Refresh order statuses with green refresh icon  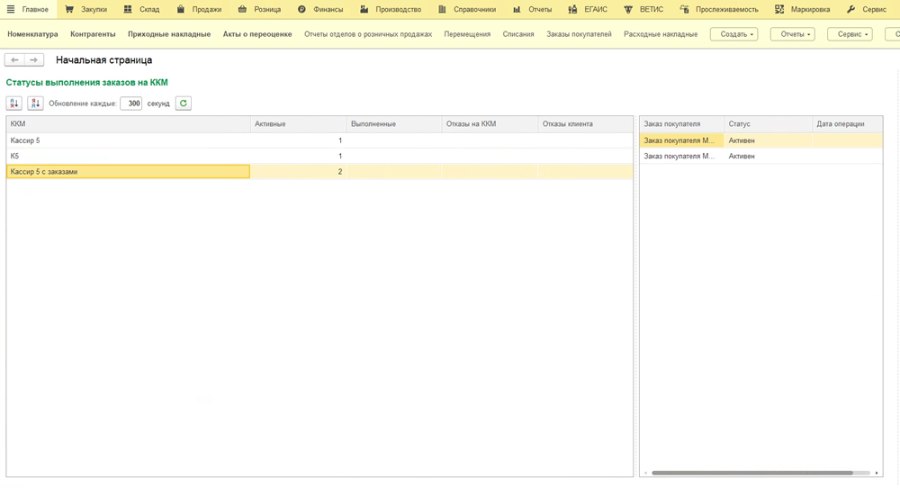[x=183, y=103]
